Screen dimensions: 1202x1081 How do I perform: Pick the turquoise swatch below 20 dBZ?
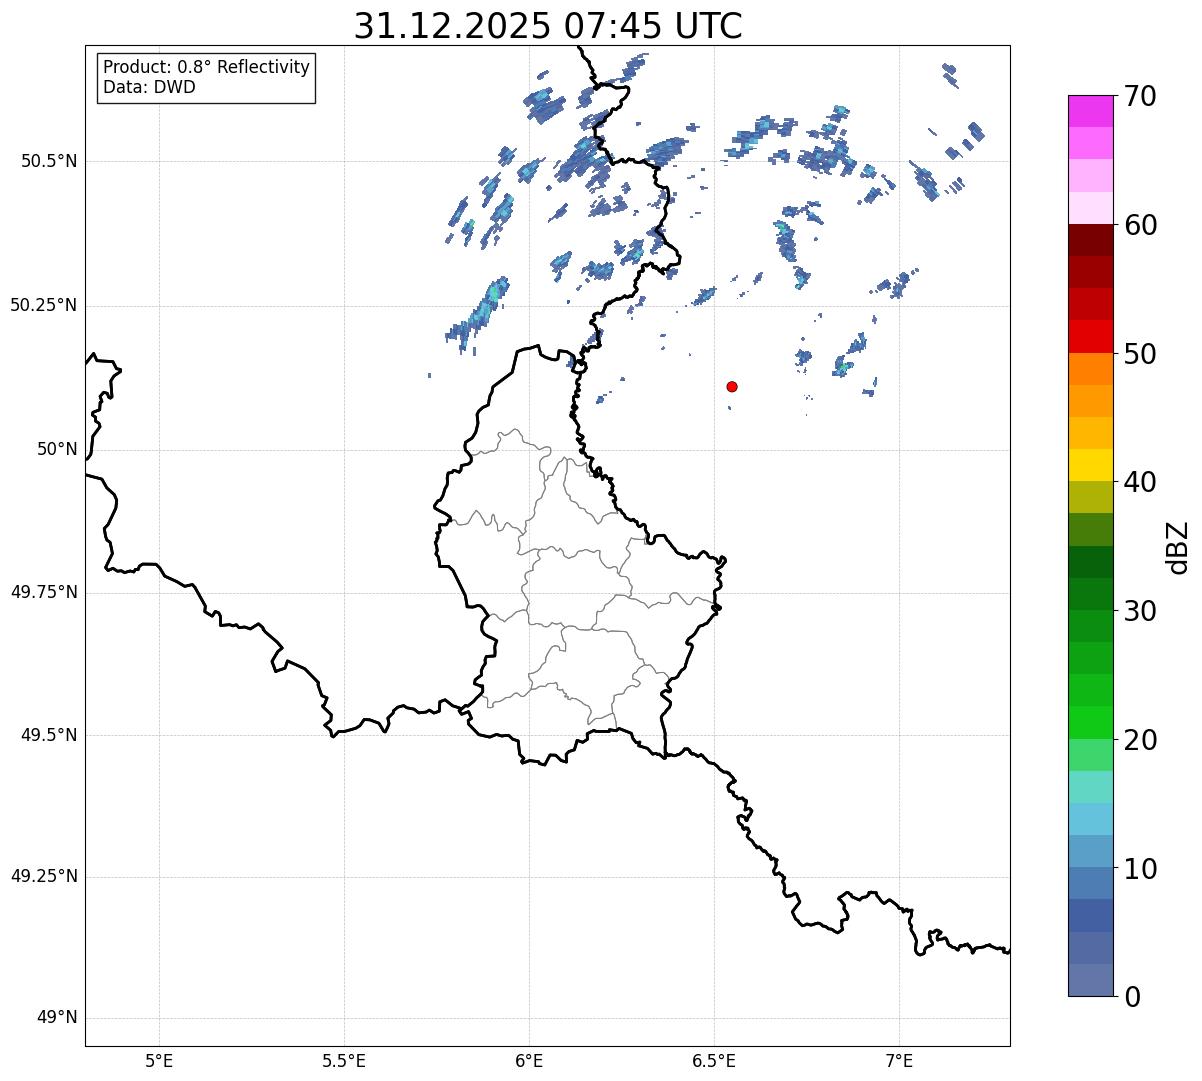(x=1090, y=787)
